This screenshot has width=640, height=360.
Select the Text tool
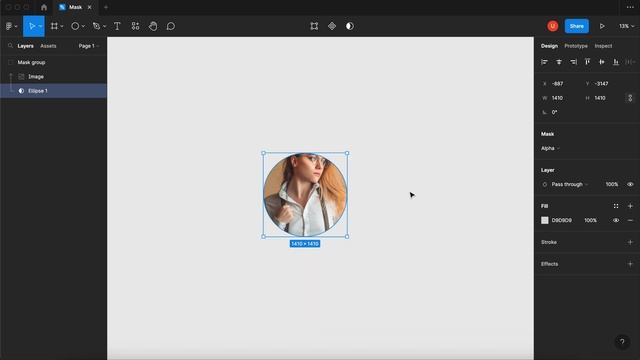[x=117, y=26]
